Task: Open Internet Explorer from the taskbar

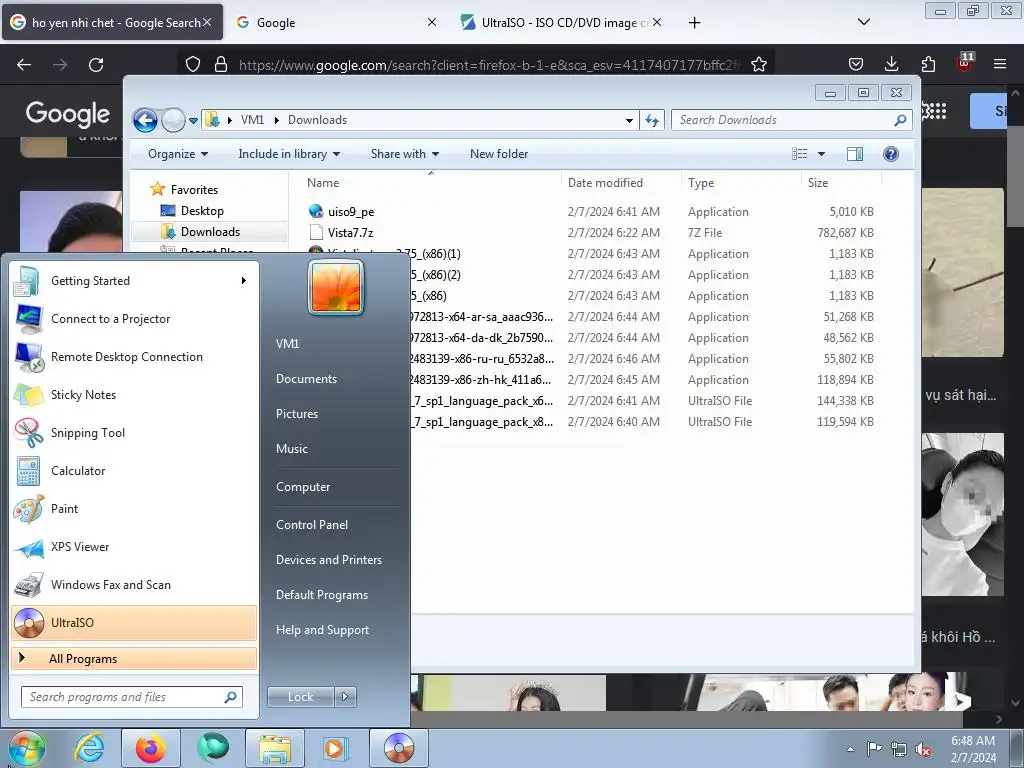Action: (89, 748)
